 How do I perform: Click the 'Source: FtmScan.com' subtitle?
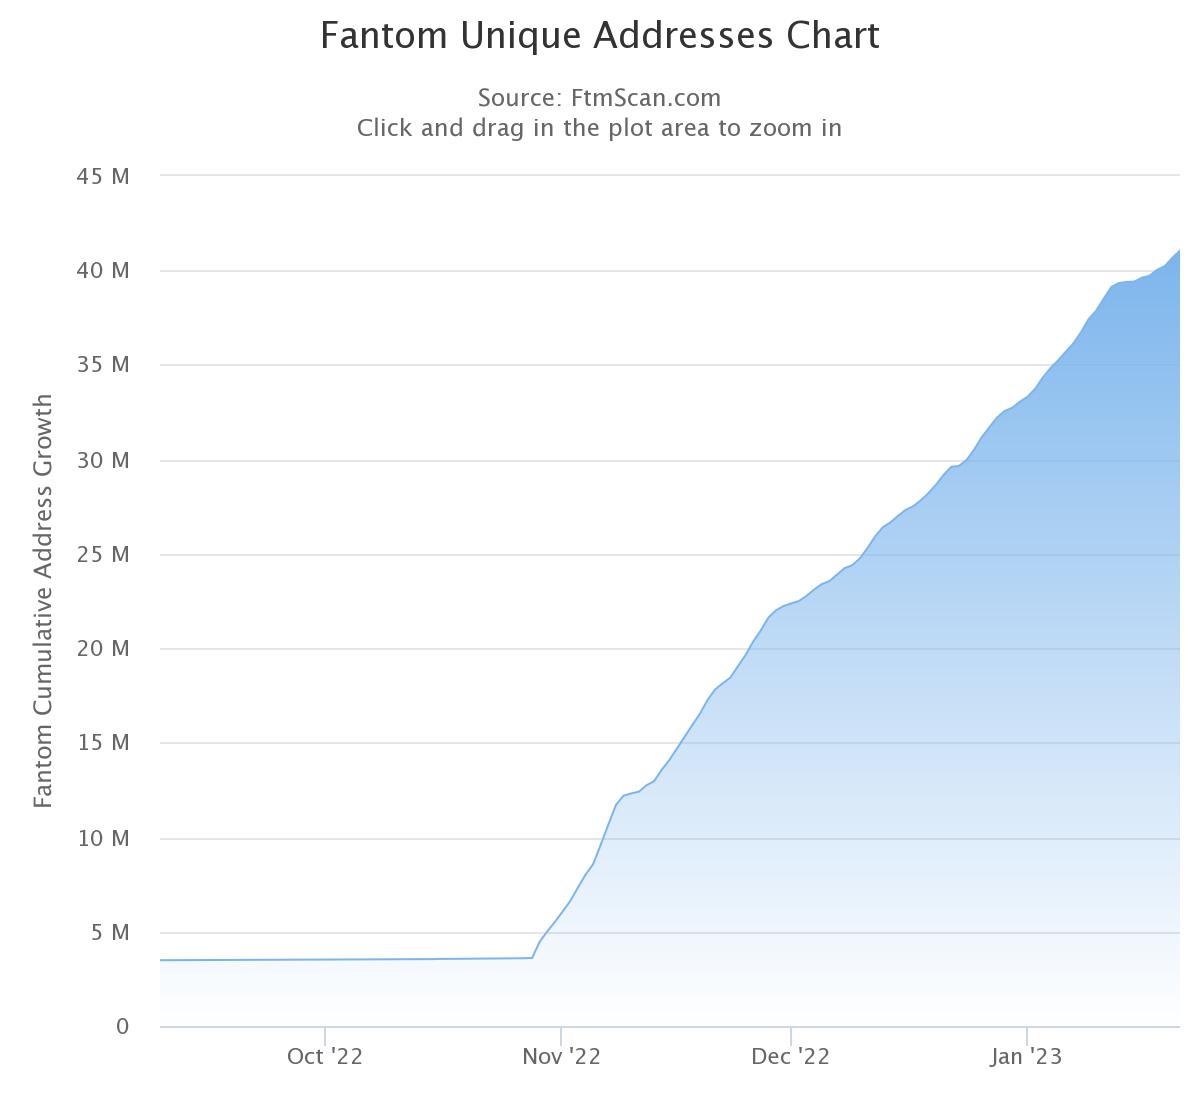[599, 98]
